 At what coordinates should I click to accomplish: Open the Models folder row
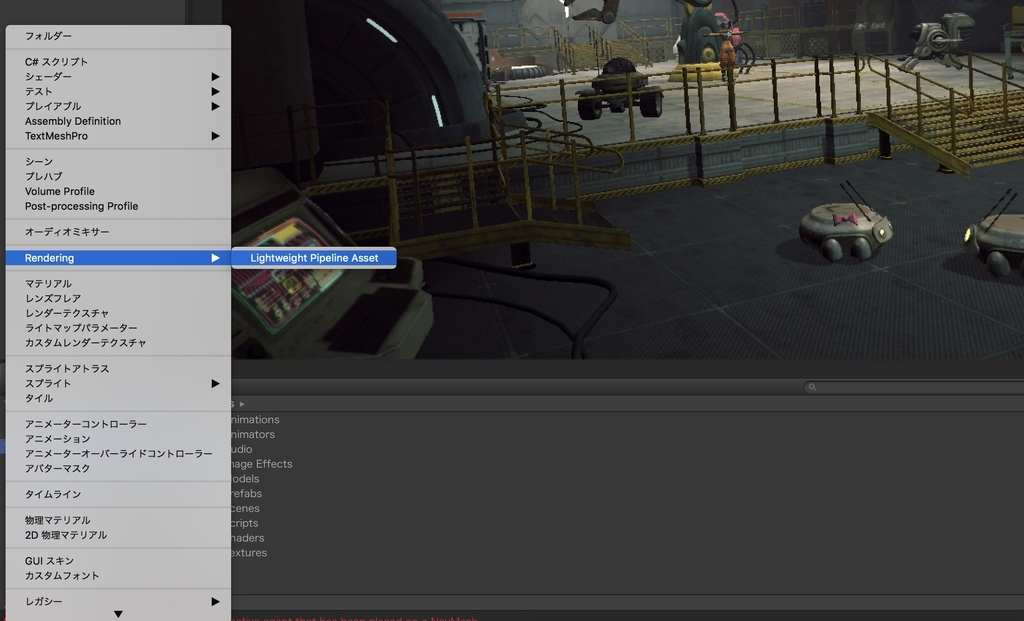[245, 479]
